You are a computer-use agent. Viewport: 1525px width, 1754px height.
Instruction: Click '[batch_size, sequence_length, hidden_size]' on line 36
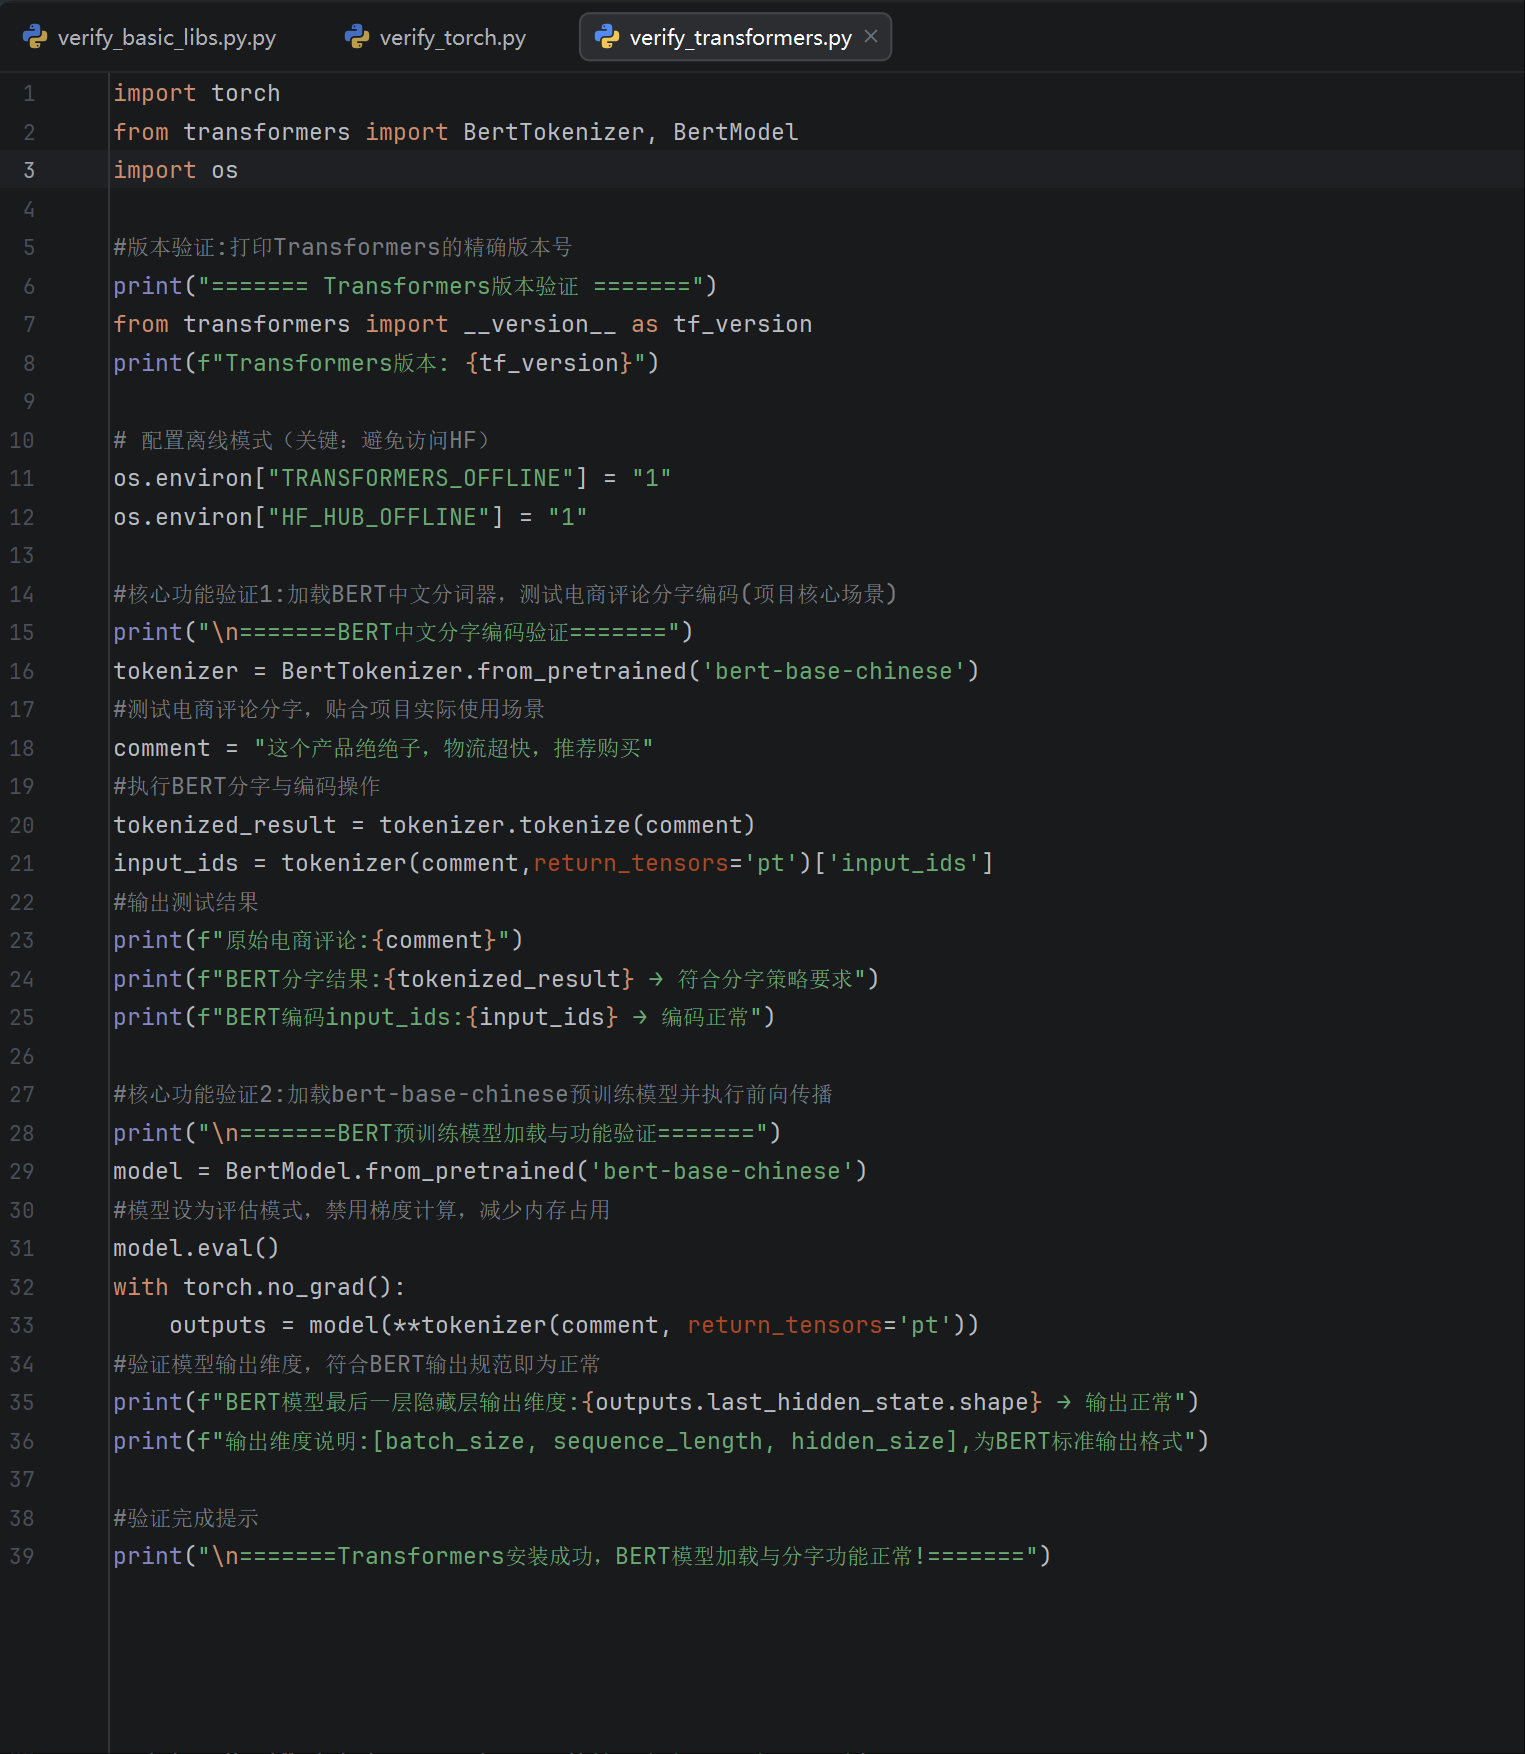(x=665, y=1441)
